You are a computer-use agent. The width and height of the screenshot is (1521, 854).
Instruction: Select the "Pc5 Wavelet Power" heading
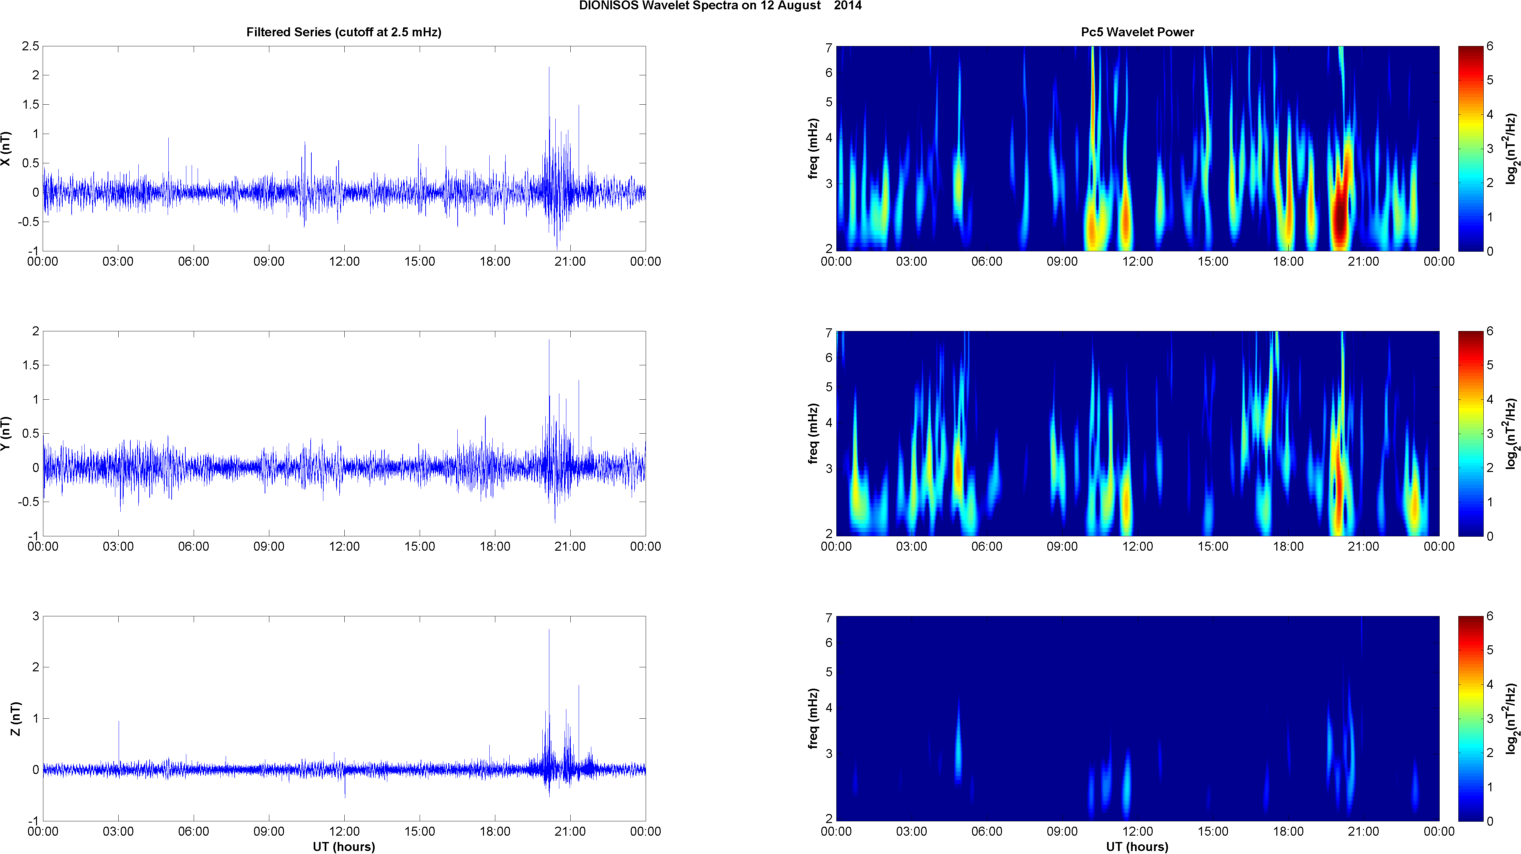click(1137, 32)
